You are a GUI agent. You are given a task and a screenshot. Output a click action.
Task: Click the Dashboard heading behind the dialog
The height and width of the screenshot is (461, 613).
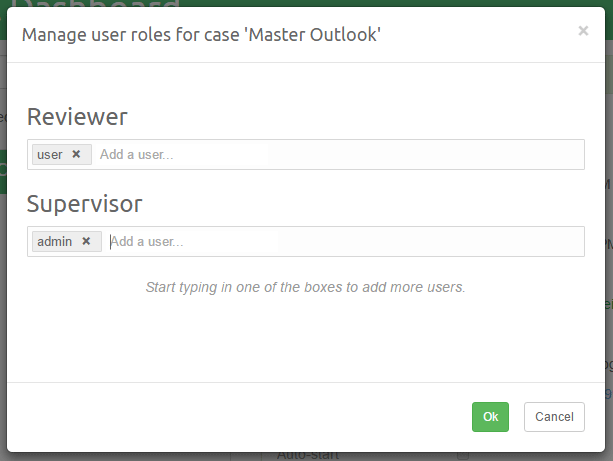pyautogui.click(x=100, y=4)
